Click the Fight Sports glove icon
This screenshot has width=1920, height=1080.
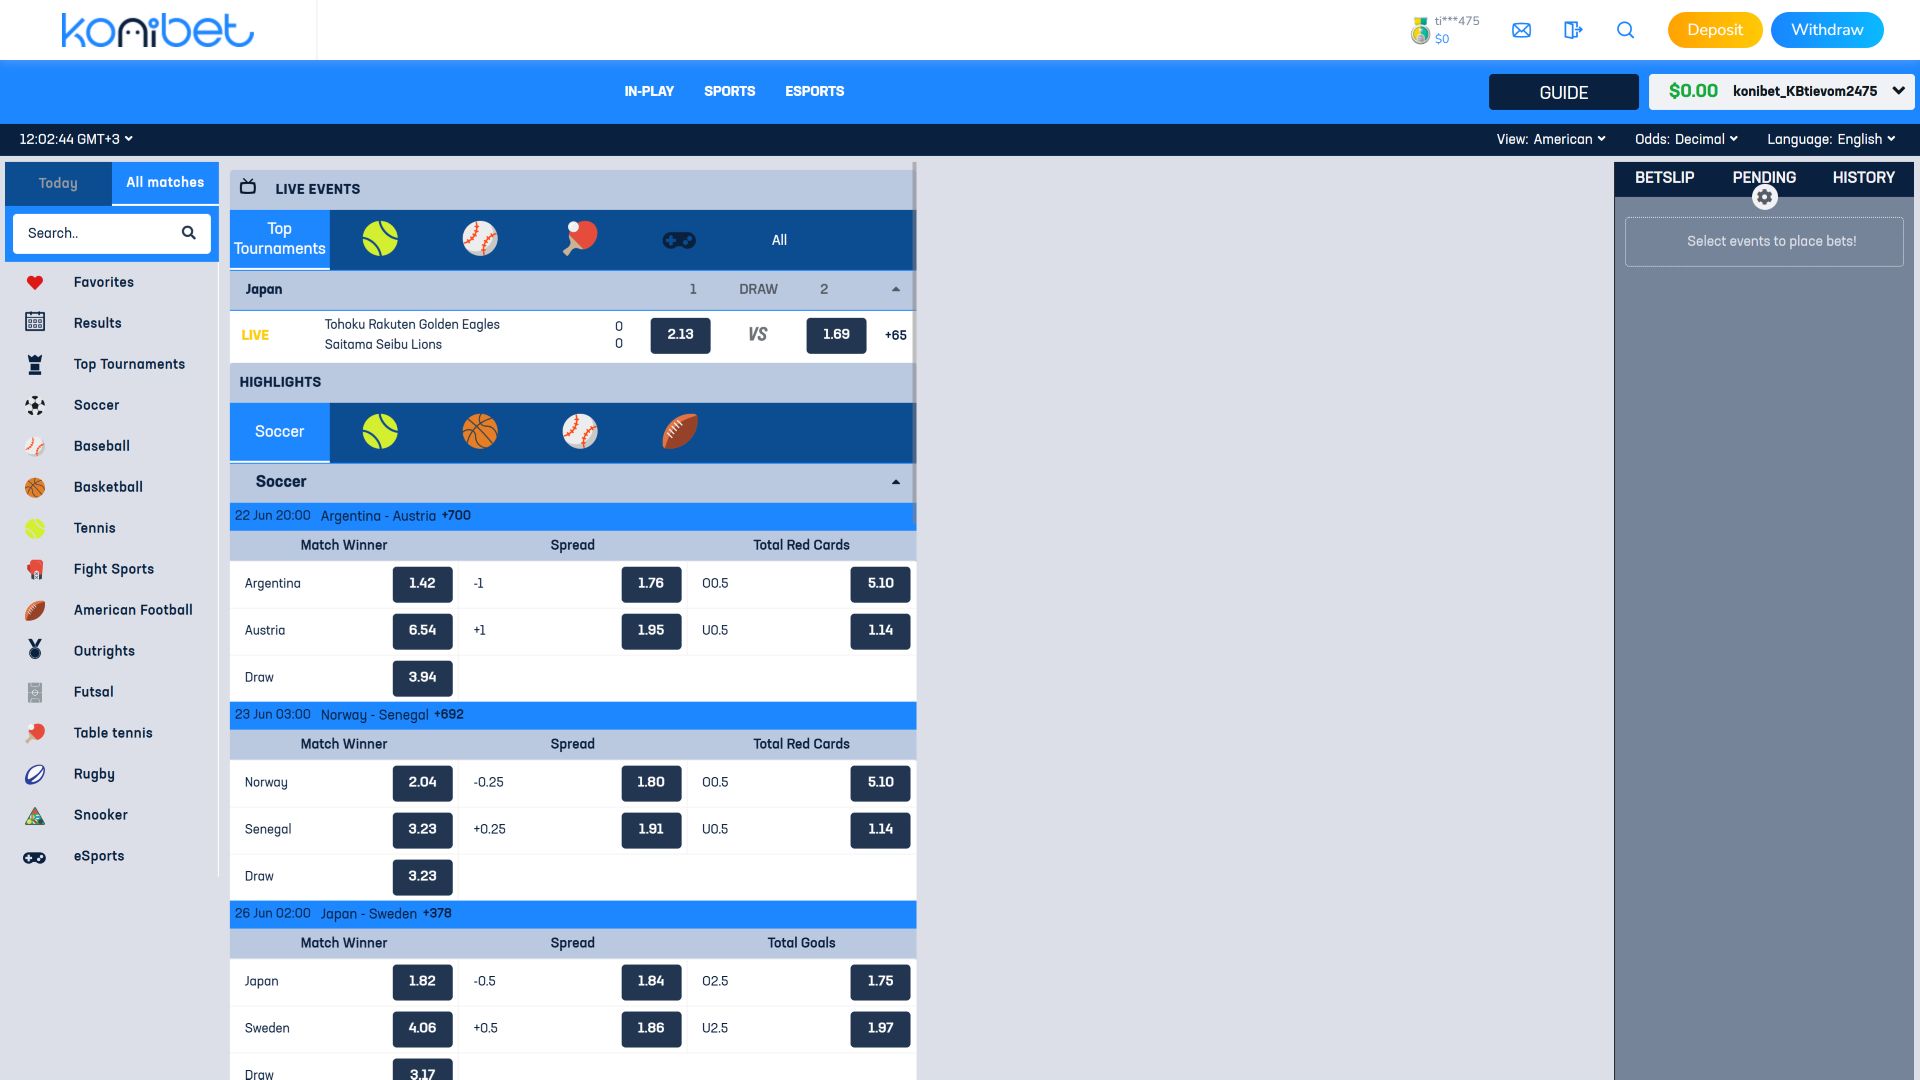click(x=35, y=569)
